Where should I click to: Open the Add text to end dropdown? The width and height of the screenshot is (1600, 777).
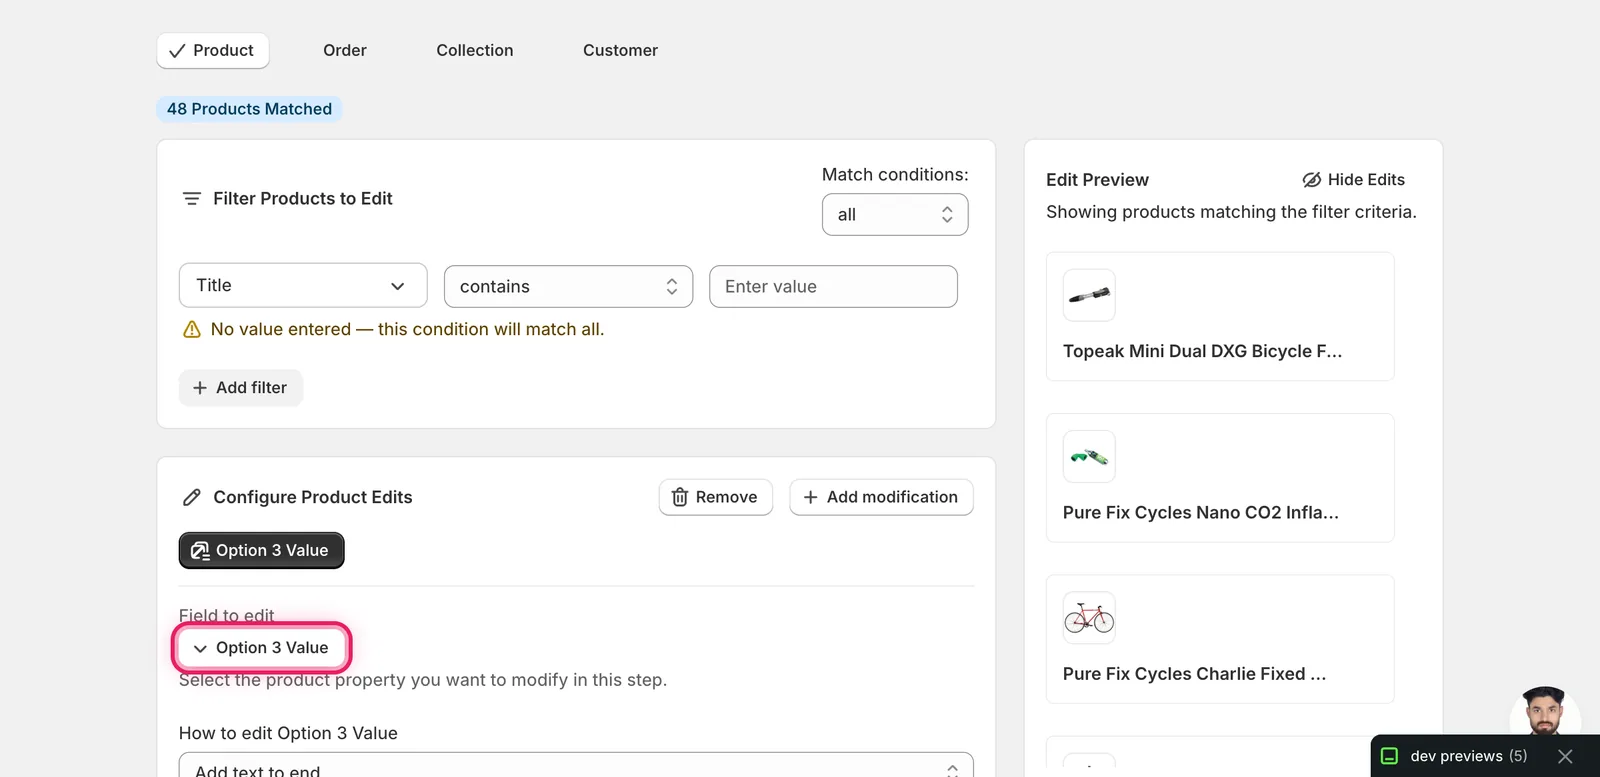coord(576,765)
